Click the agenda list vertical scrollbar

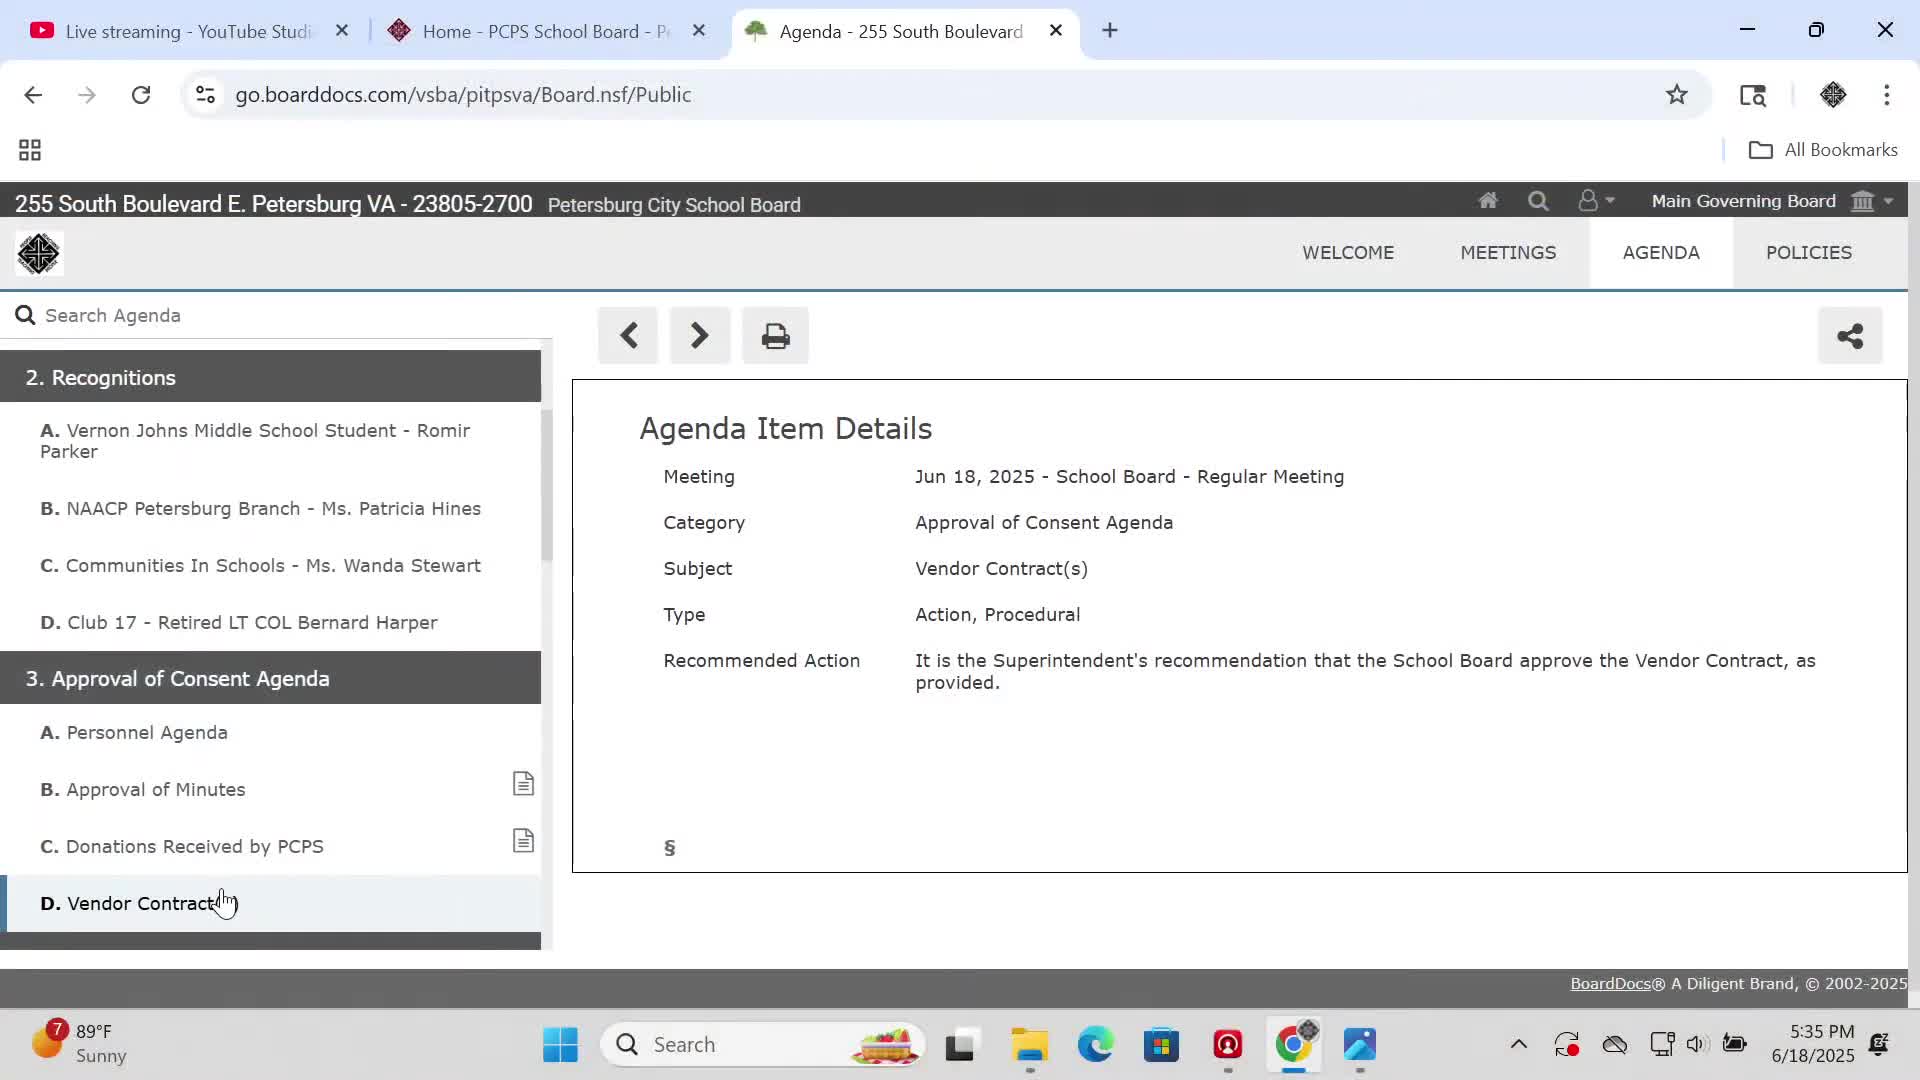546,485
